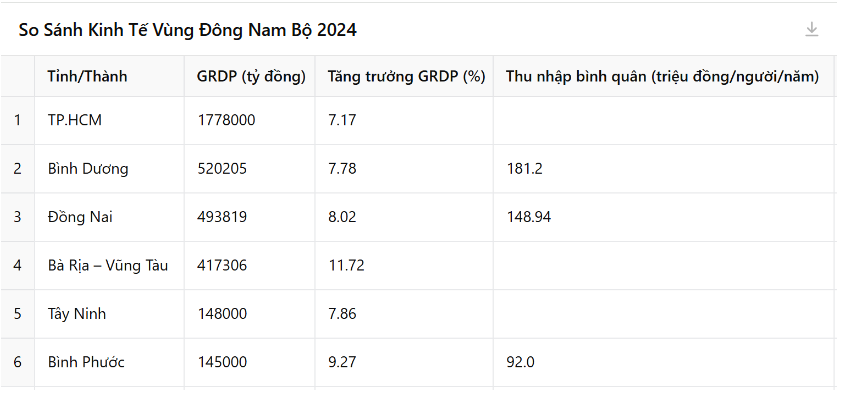Image resolution: width=848 pixels, height=400 pixels.
Task: Select the TP.HCM cell
Action: click(x=109, y=120)
